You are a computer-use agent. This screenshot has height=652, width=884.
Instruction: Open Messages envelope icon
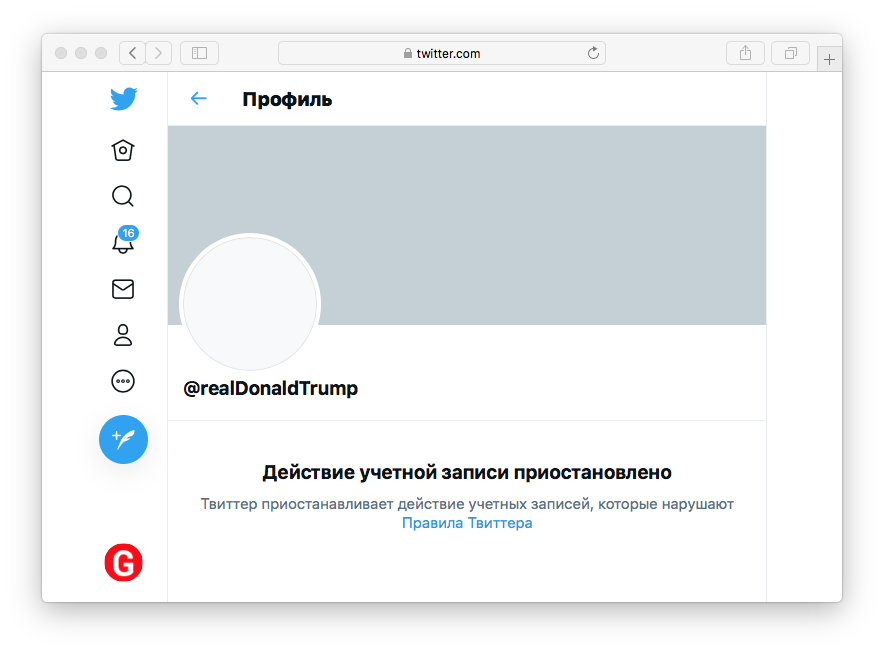click(x=123, y=289)
